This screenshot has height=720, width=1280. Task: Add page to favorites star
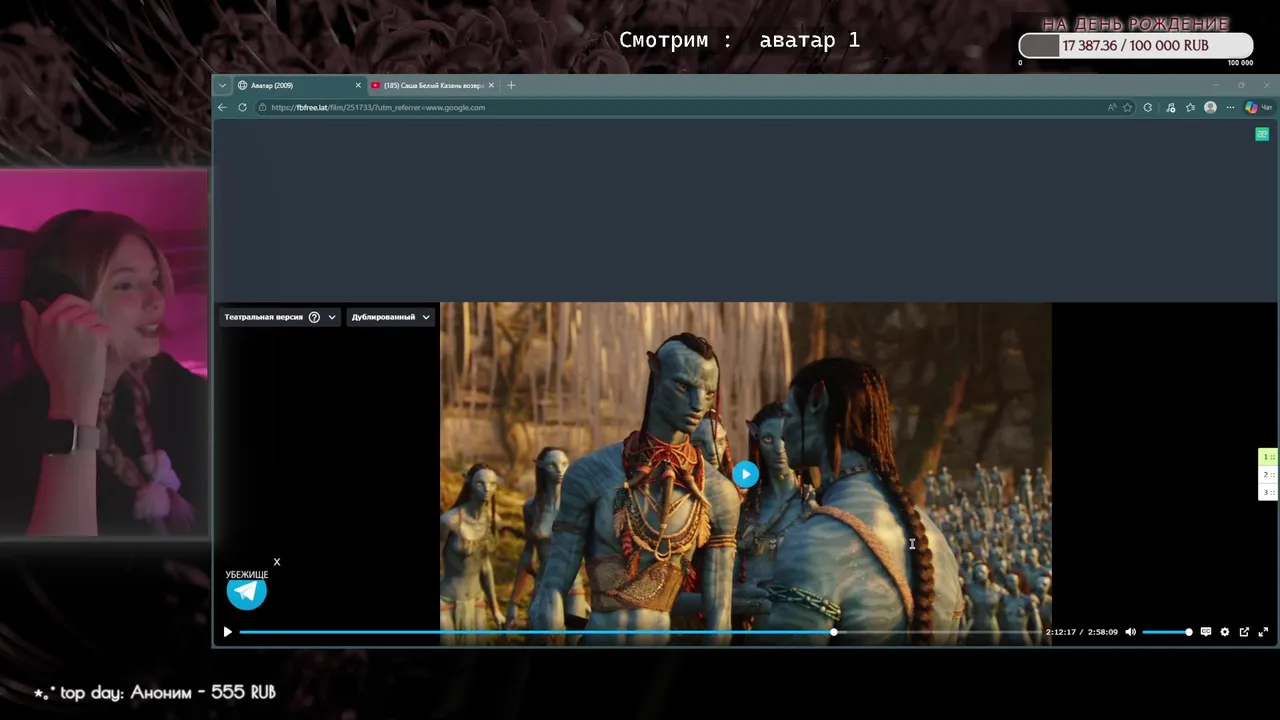1127,107
